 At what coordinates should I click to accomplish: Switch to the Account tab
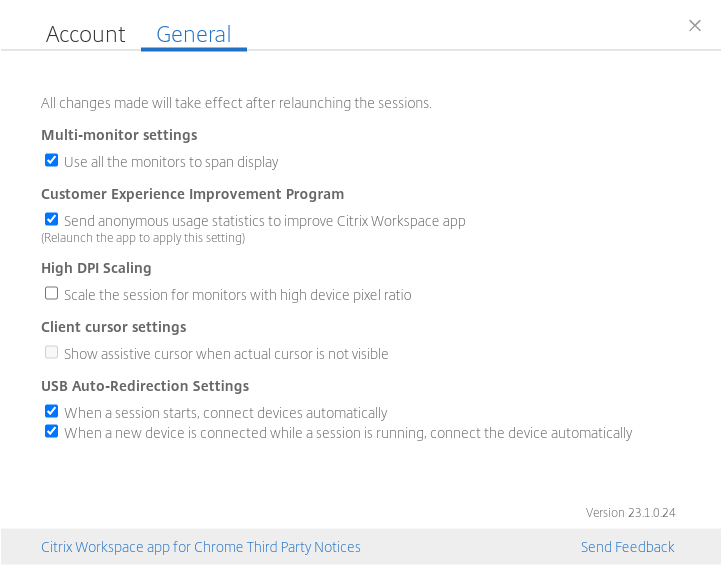(x=86, y=34)
